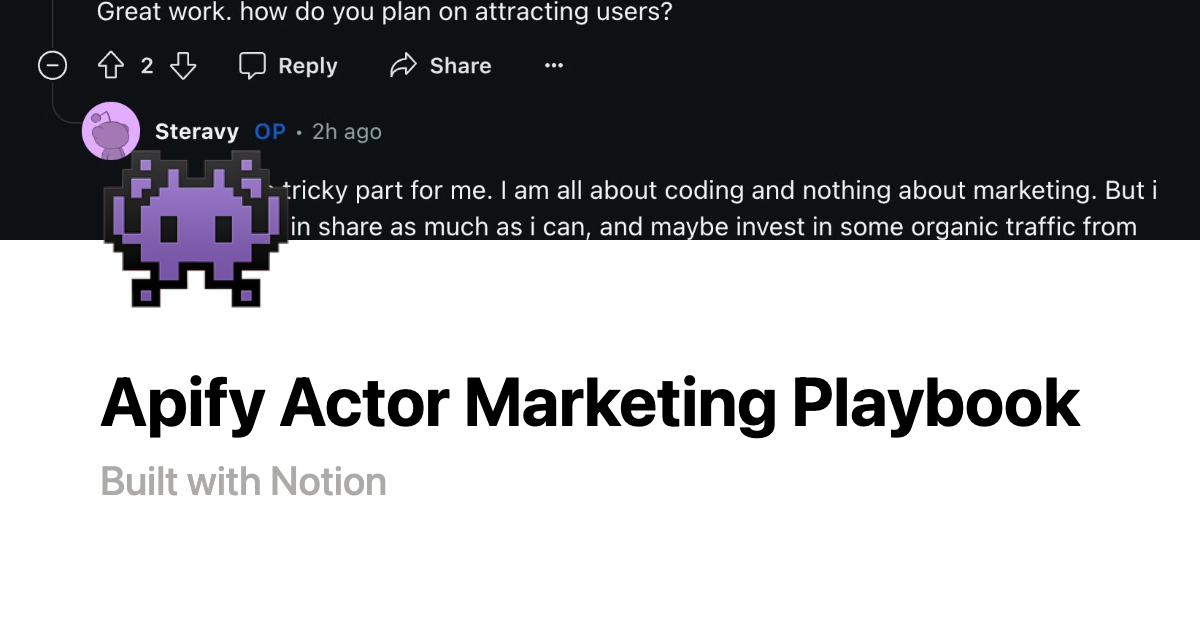
Task: Click the Steravy username
Action: 196,131
